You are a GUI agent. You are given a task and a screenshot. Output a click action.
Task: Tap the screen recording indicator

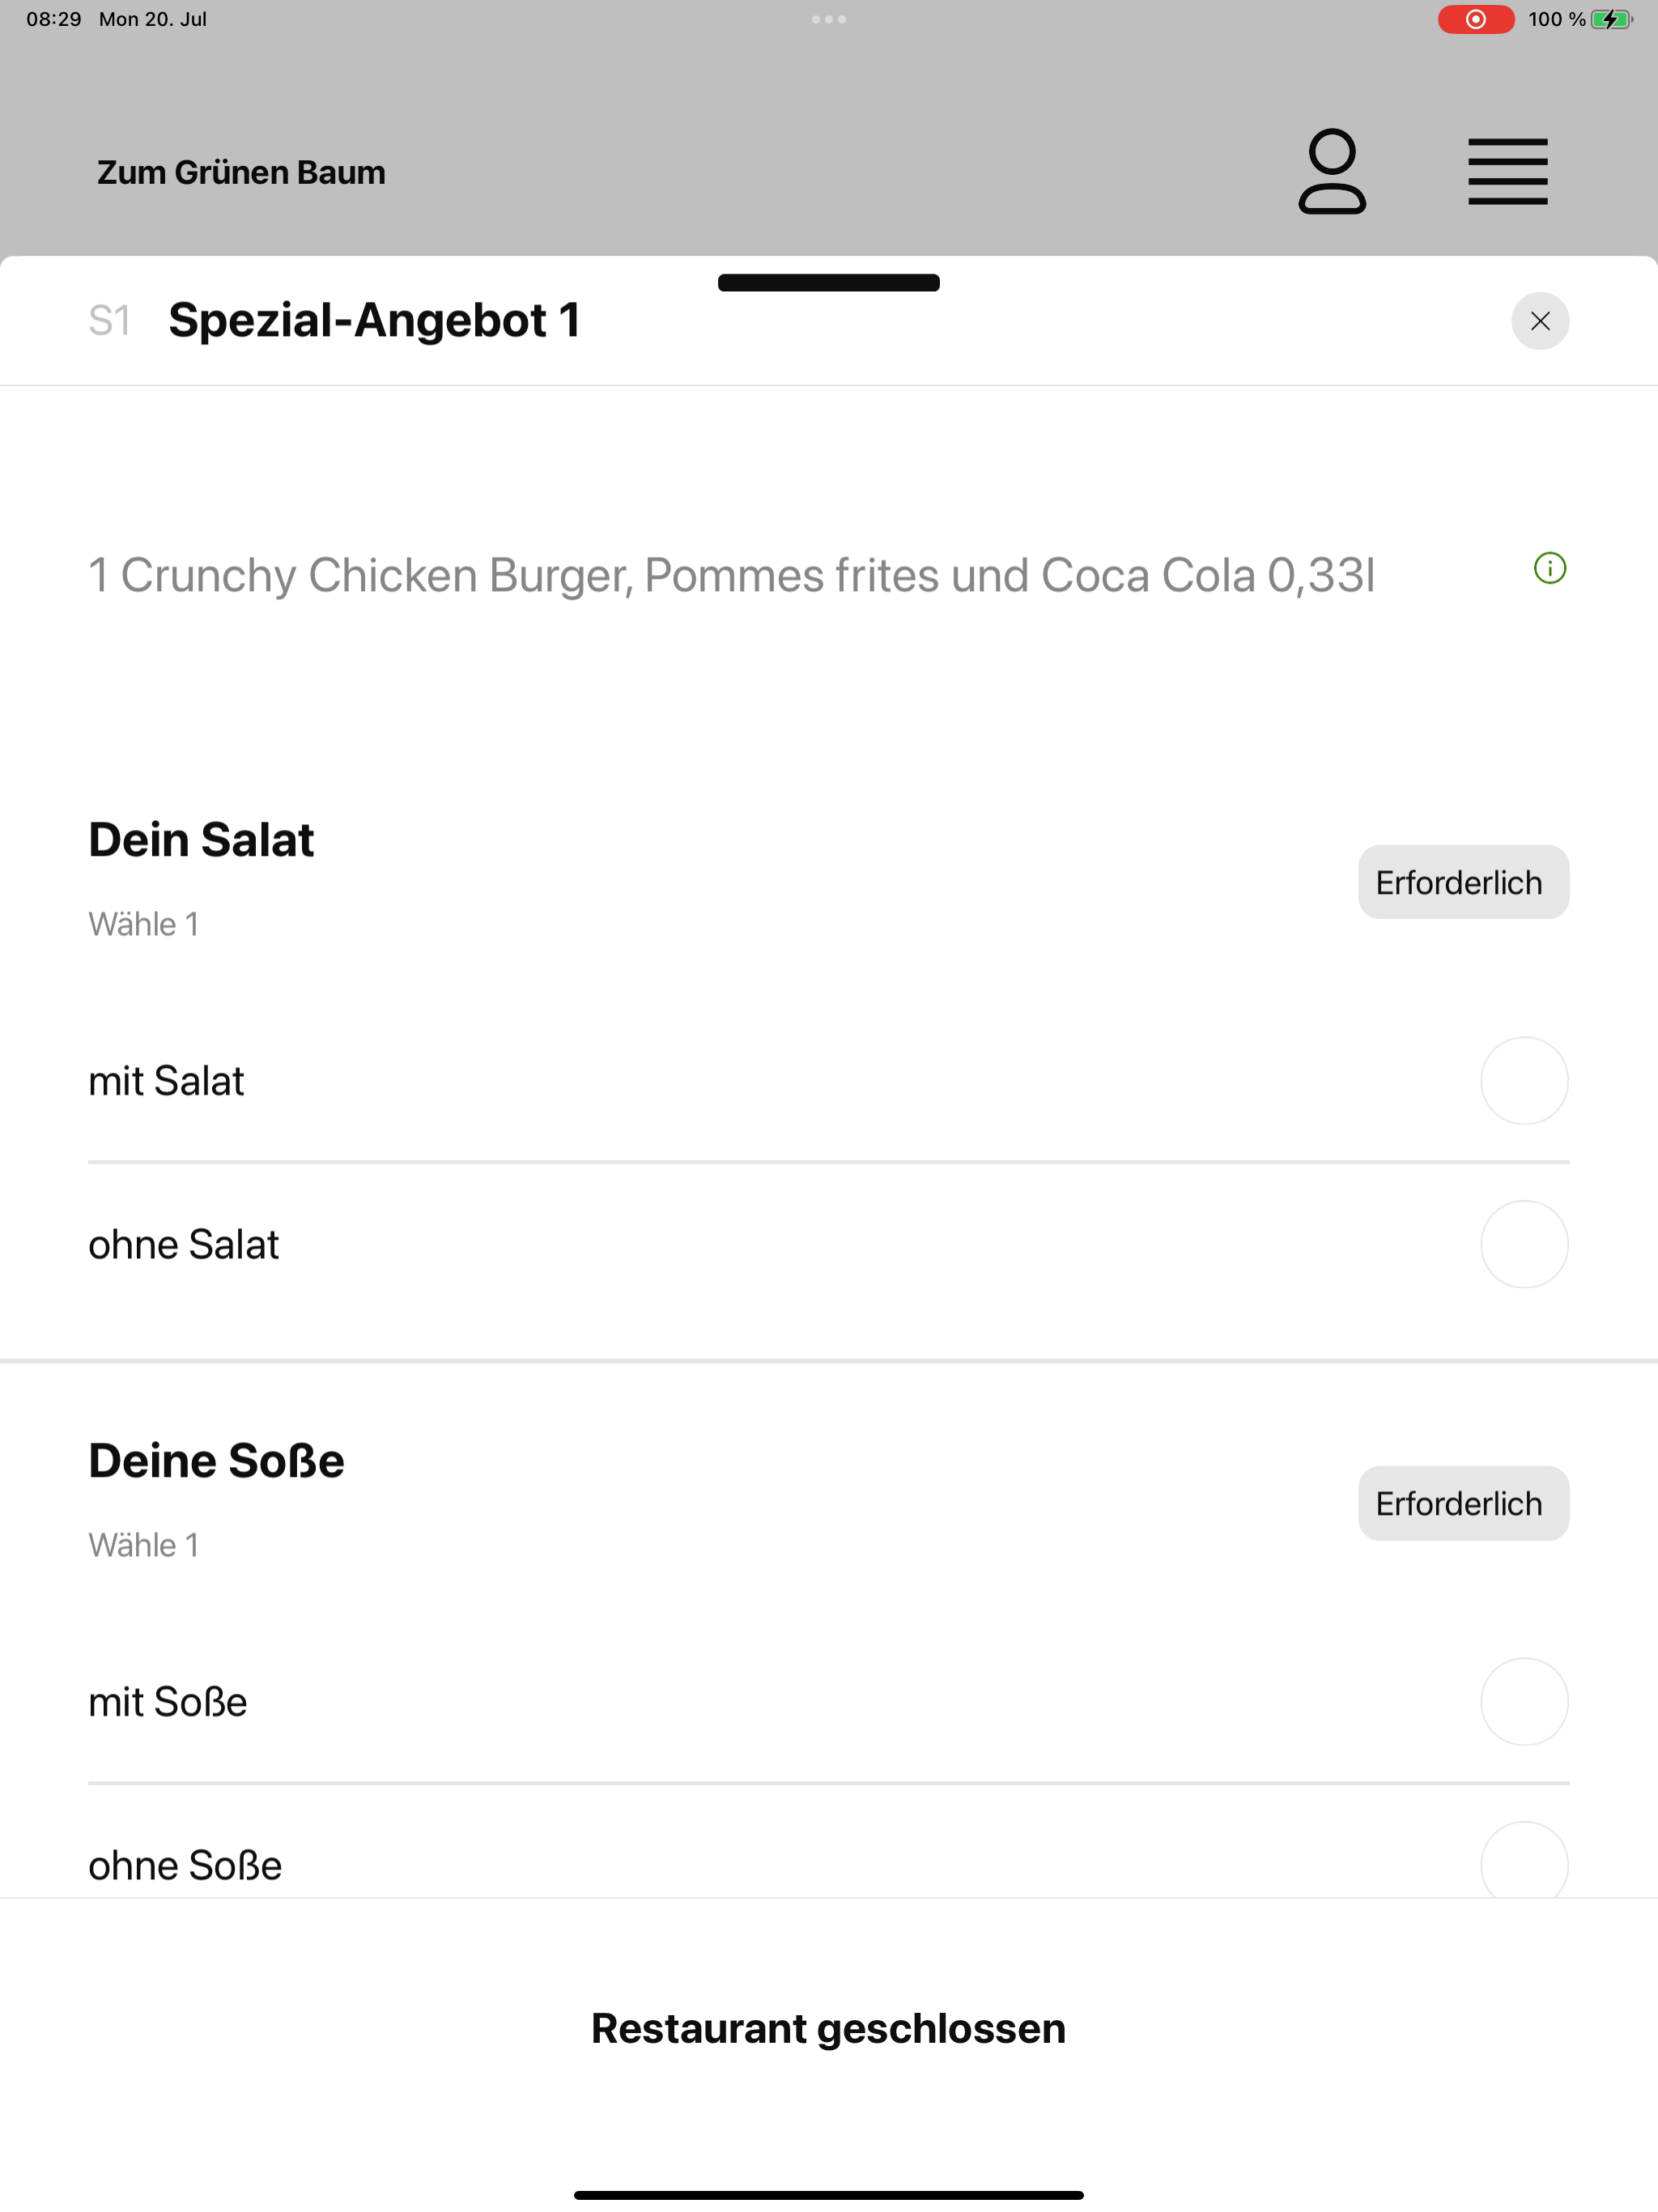pos(1476,19)
